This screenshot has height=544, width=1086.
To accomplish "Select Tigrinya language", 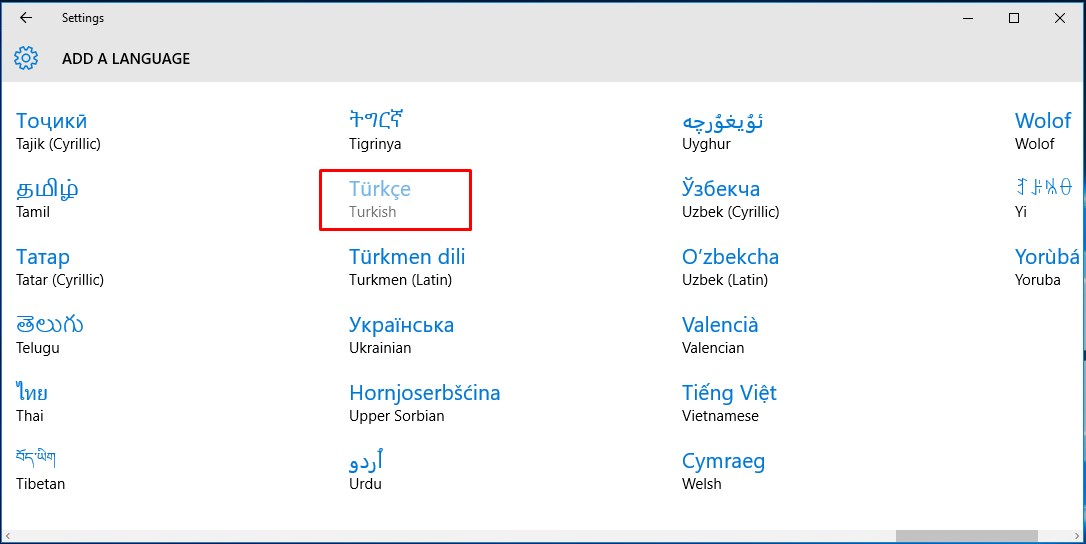I will pyautogui.click(x=376, y=131).
